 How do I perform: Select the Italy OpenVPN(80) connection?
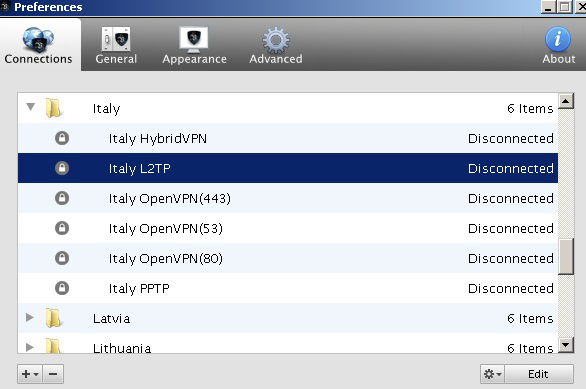tap(288, 258)
